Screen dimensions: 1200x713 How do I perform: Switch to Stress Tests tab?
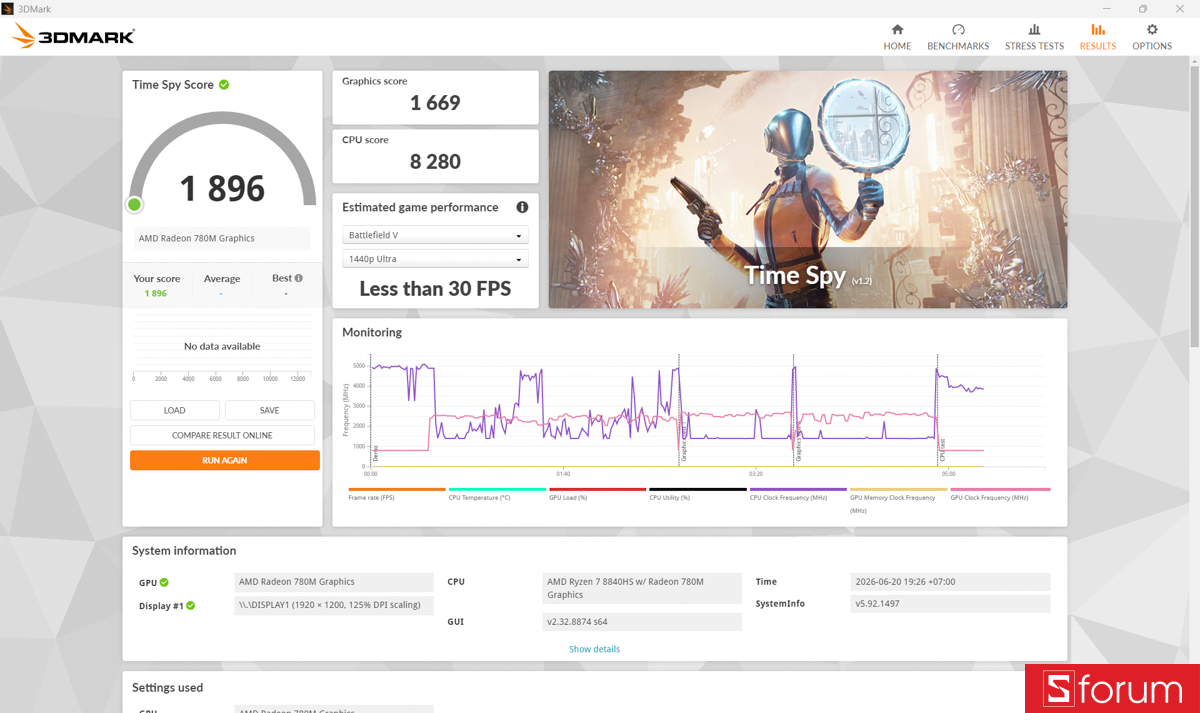tap(1034, 37)
